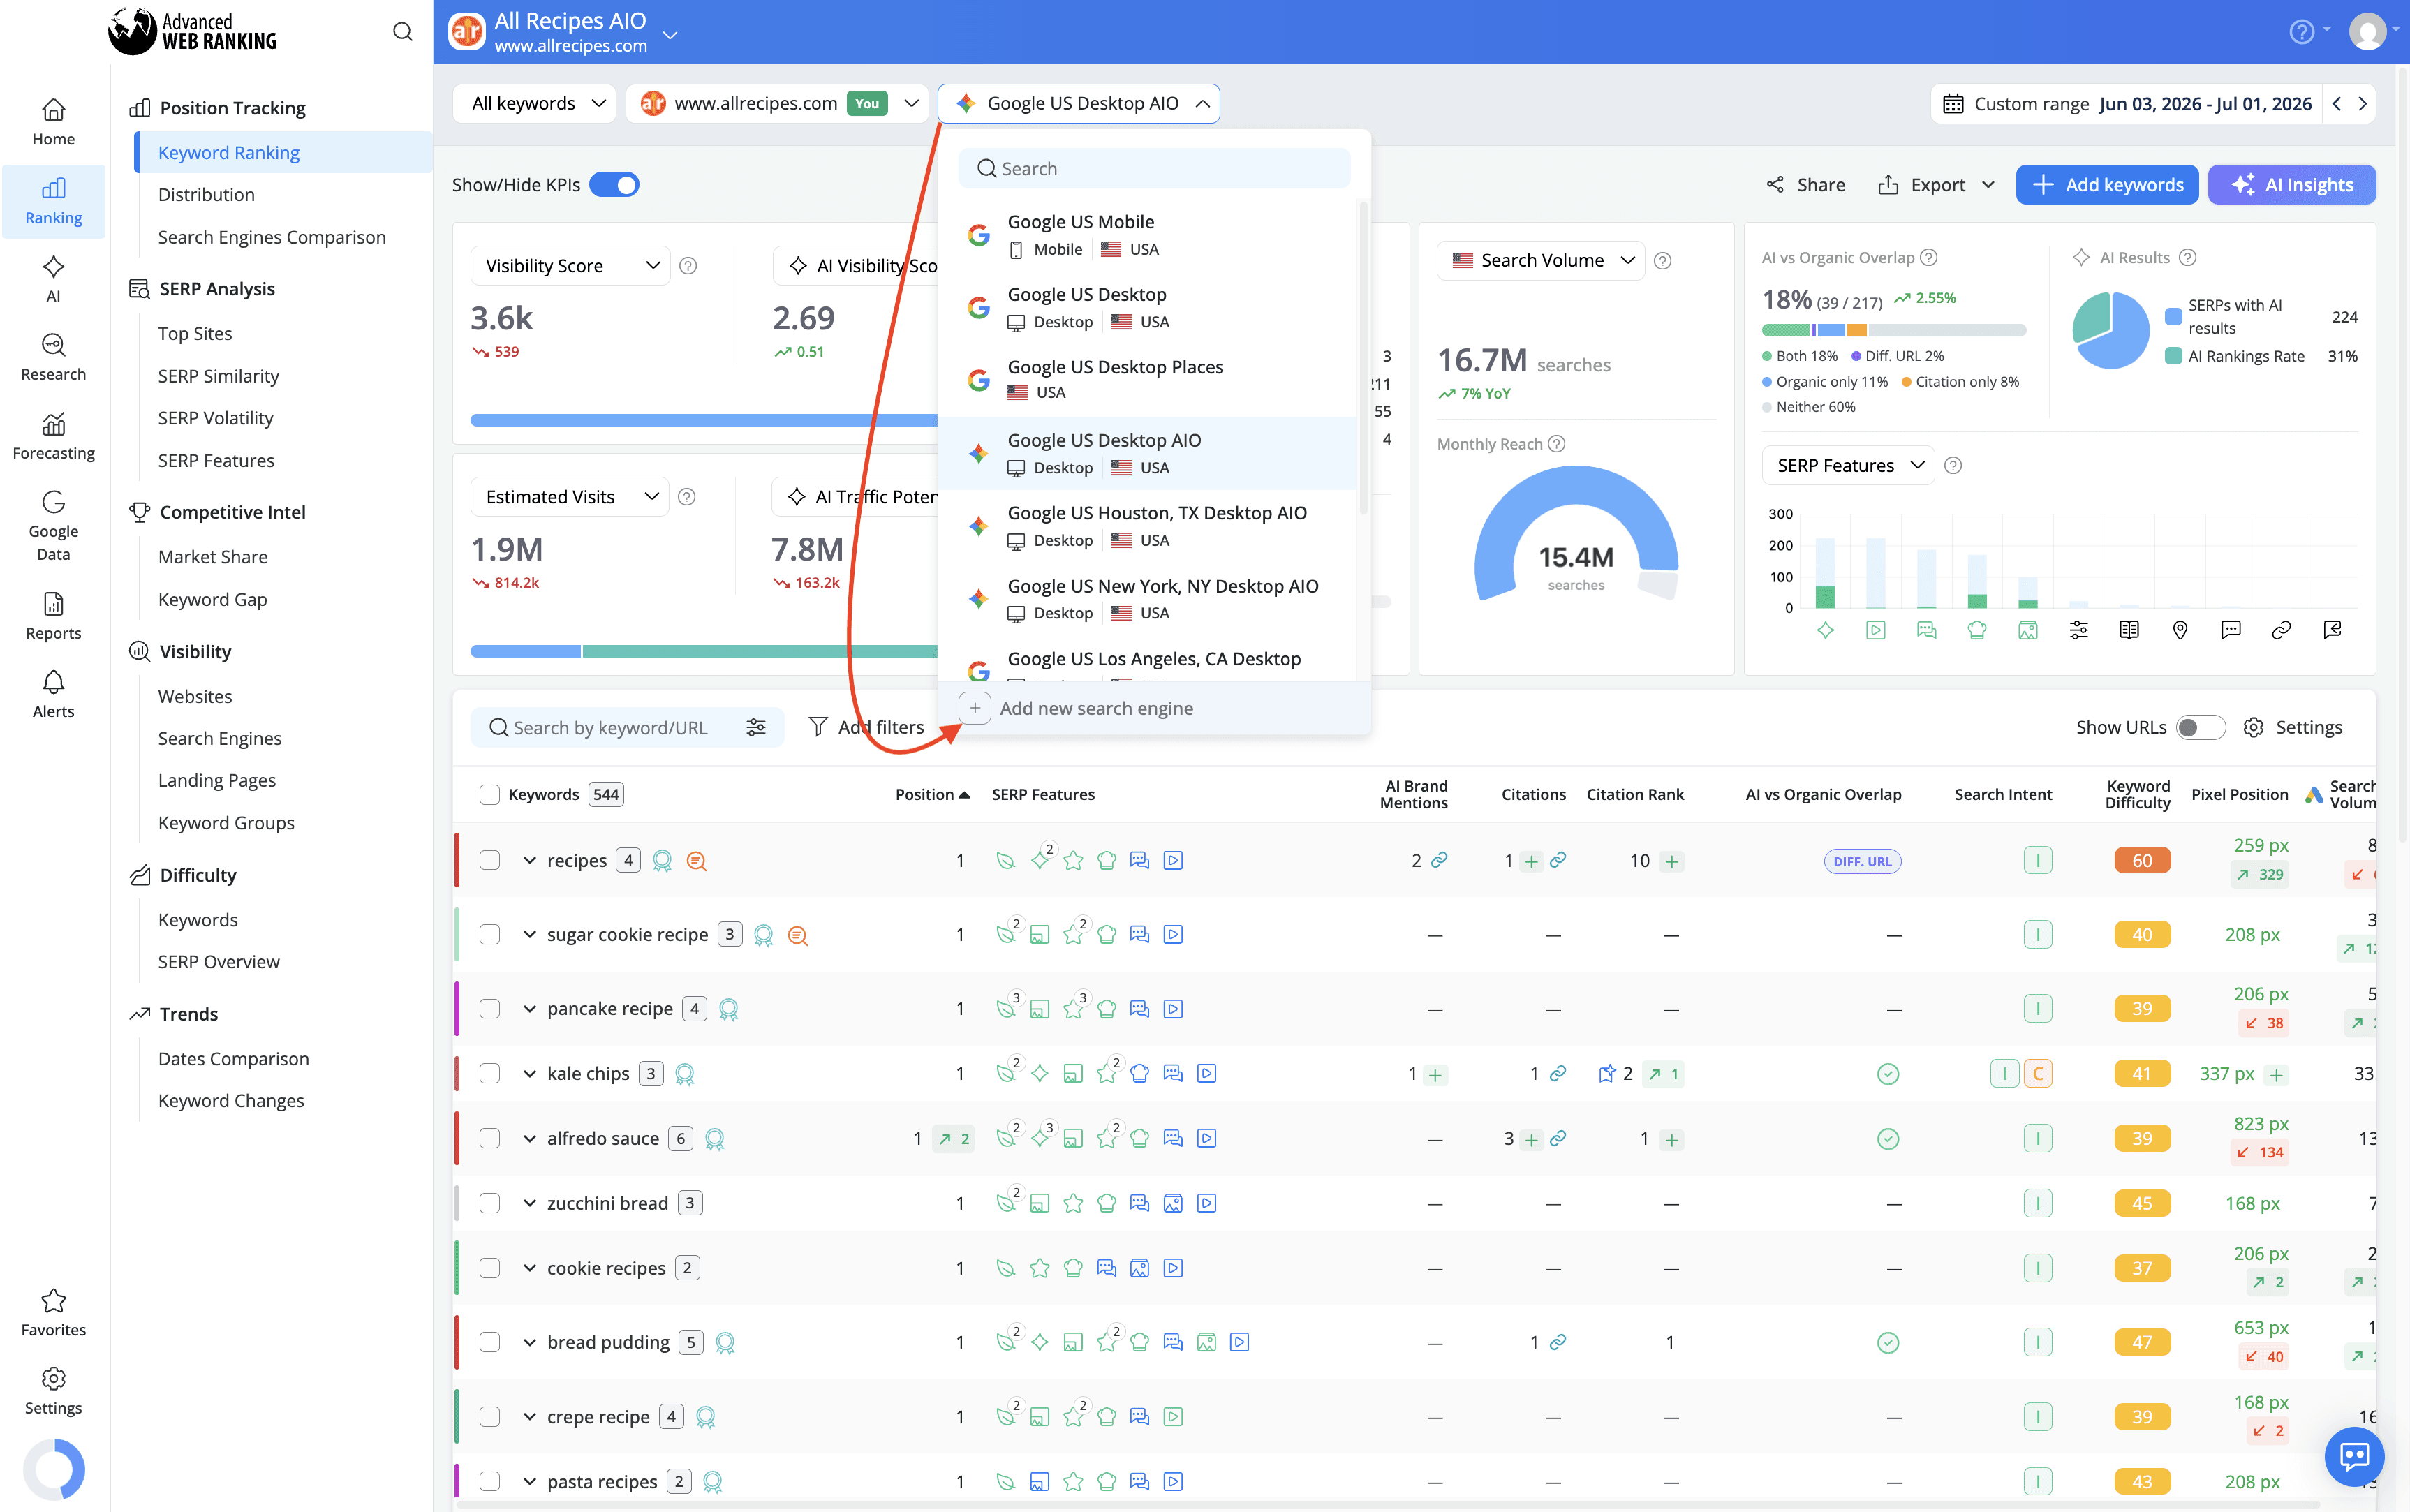Screen dimensions: 2410x1512
Task: Open Settings gear in left sidebar
Action: tap(53, 1390)
